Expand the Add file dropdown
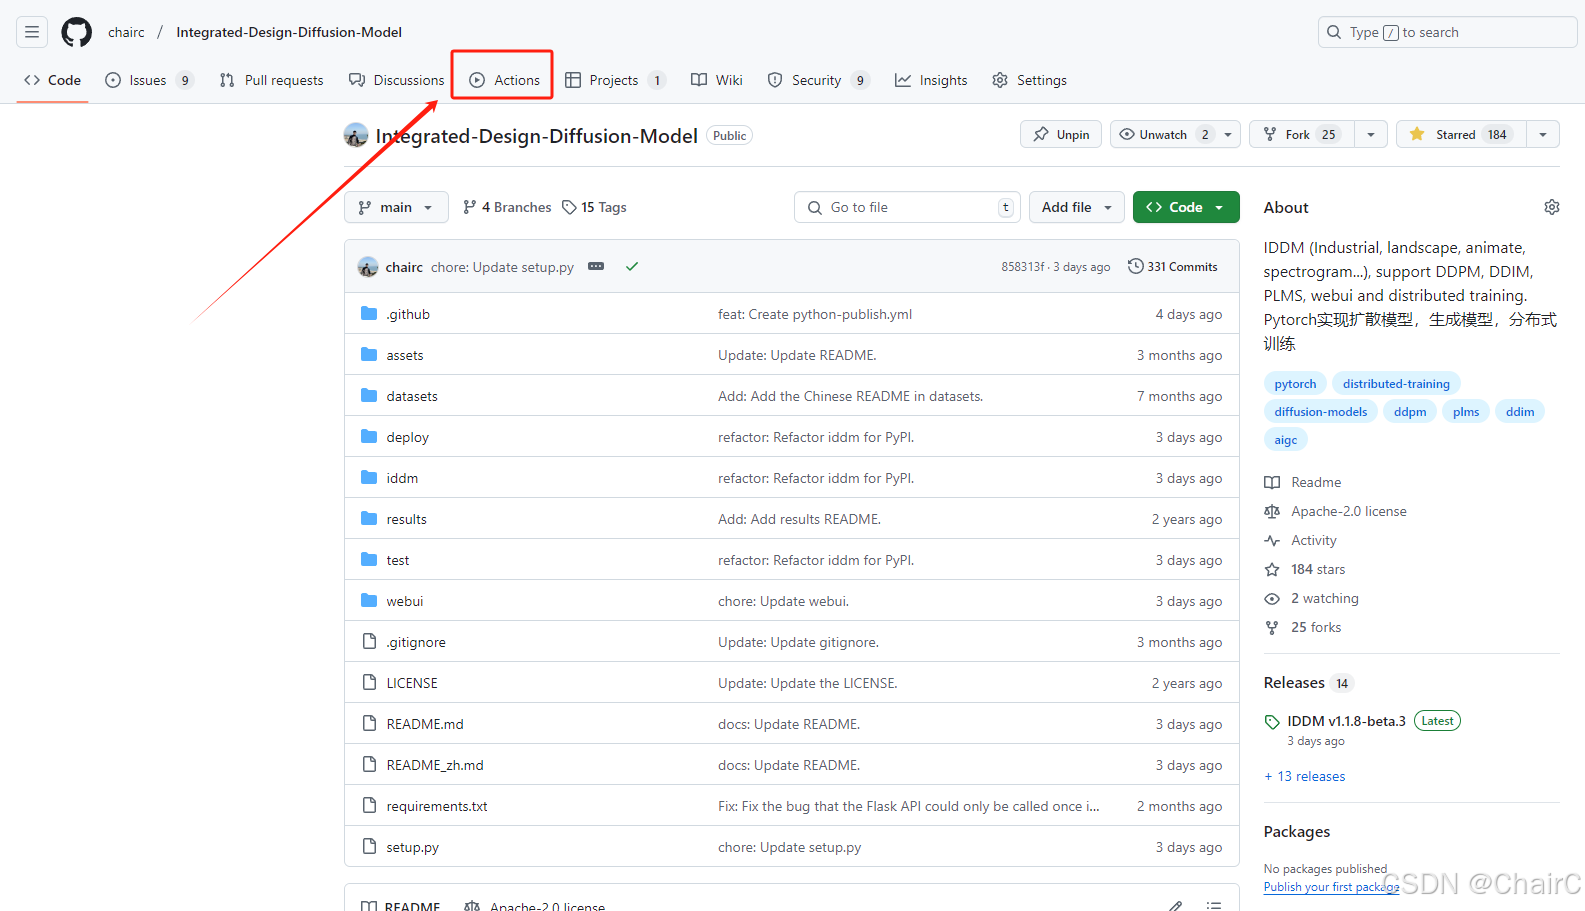The image size is (1585, 911). click(x=1077, y=207)
